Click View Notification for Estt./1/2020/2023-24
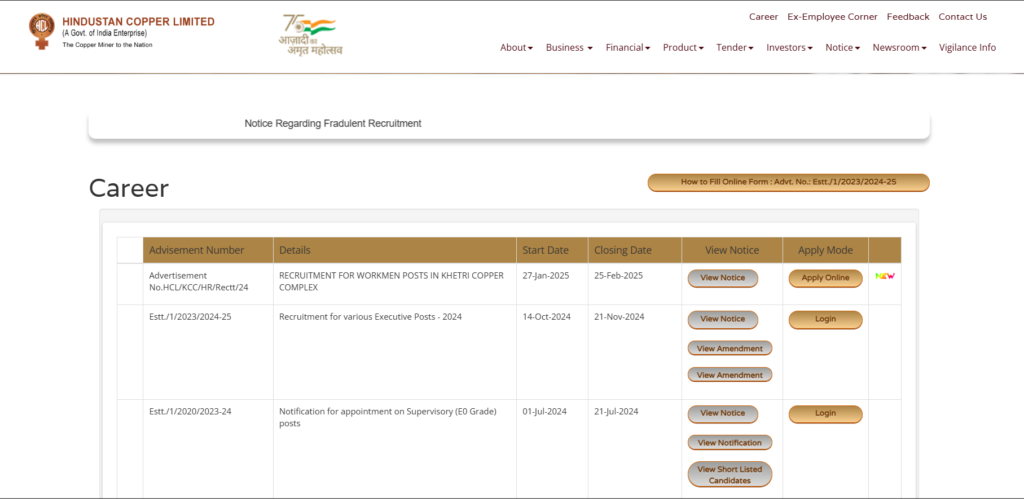This screenshot has height=499, width=1024. [729, 443]
